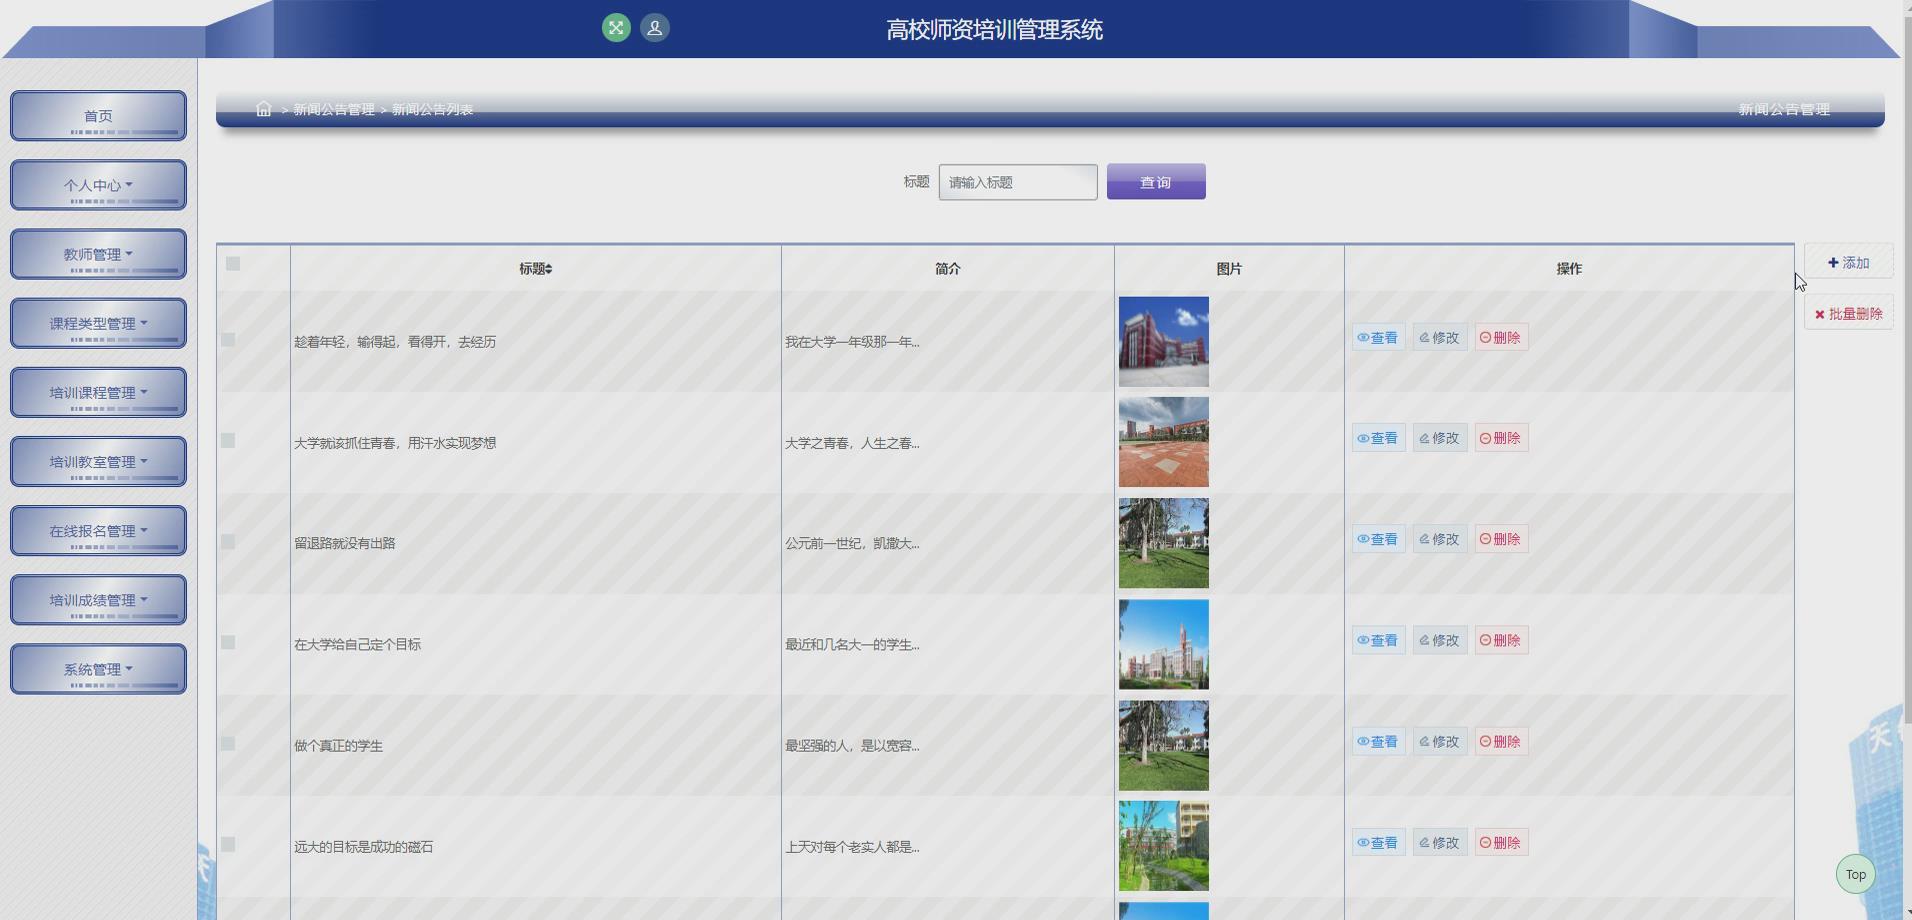Expand the 教师管理 sidebar menu
The height and width of the screenshot is (920, 1912).
(98, 253)
